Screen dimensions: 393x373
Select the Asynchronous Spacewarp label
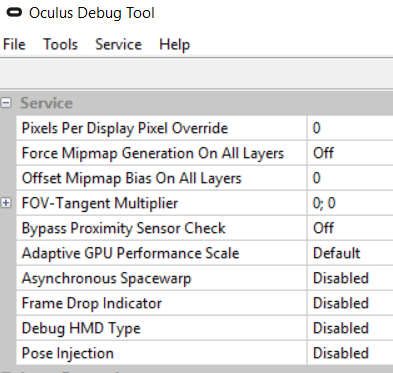[106, 279]
